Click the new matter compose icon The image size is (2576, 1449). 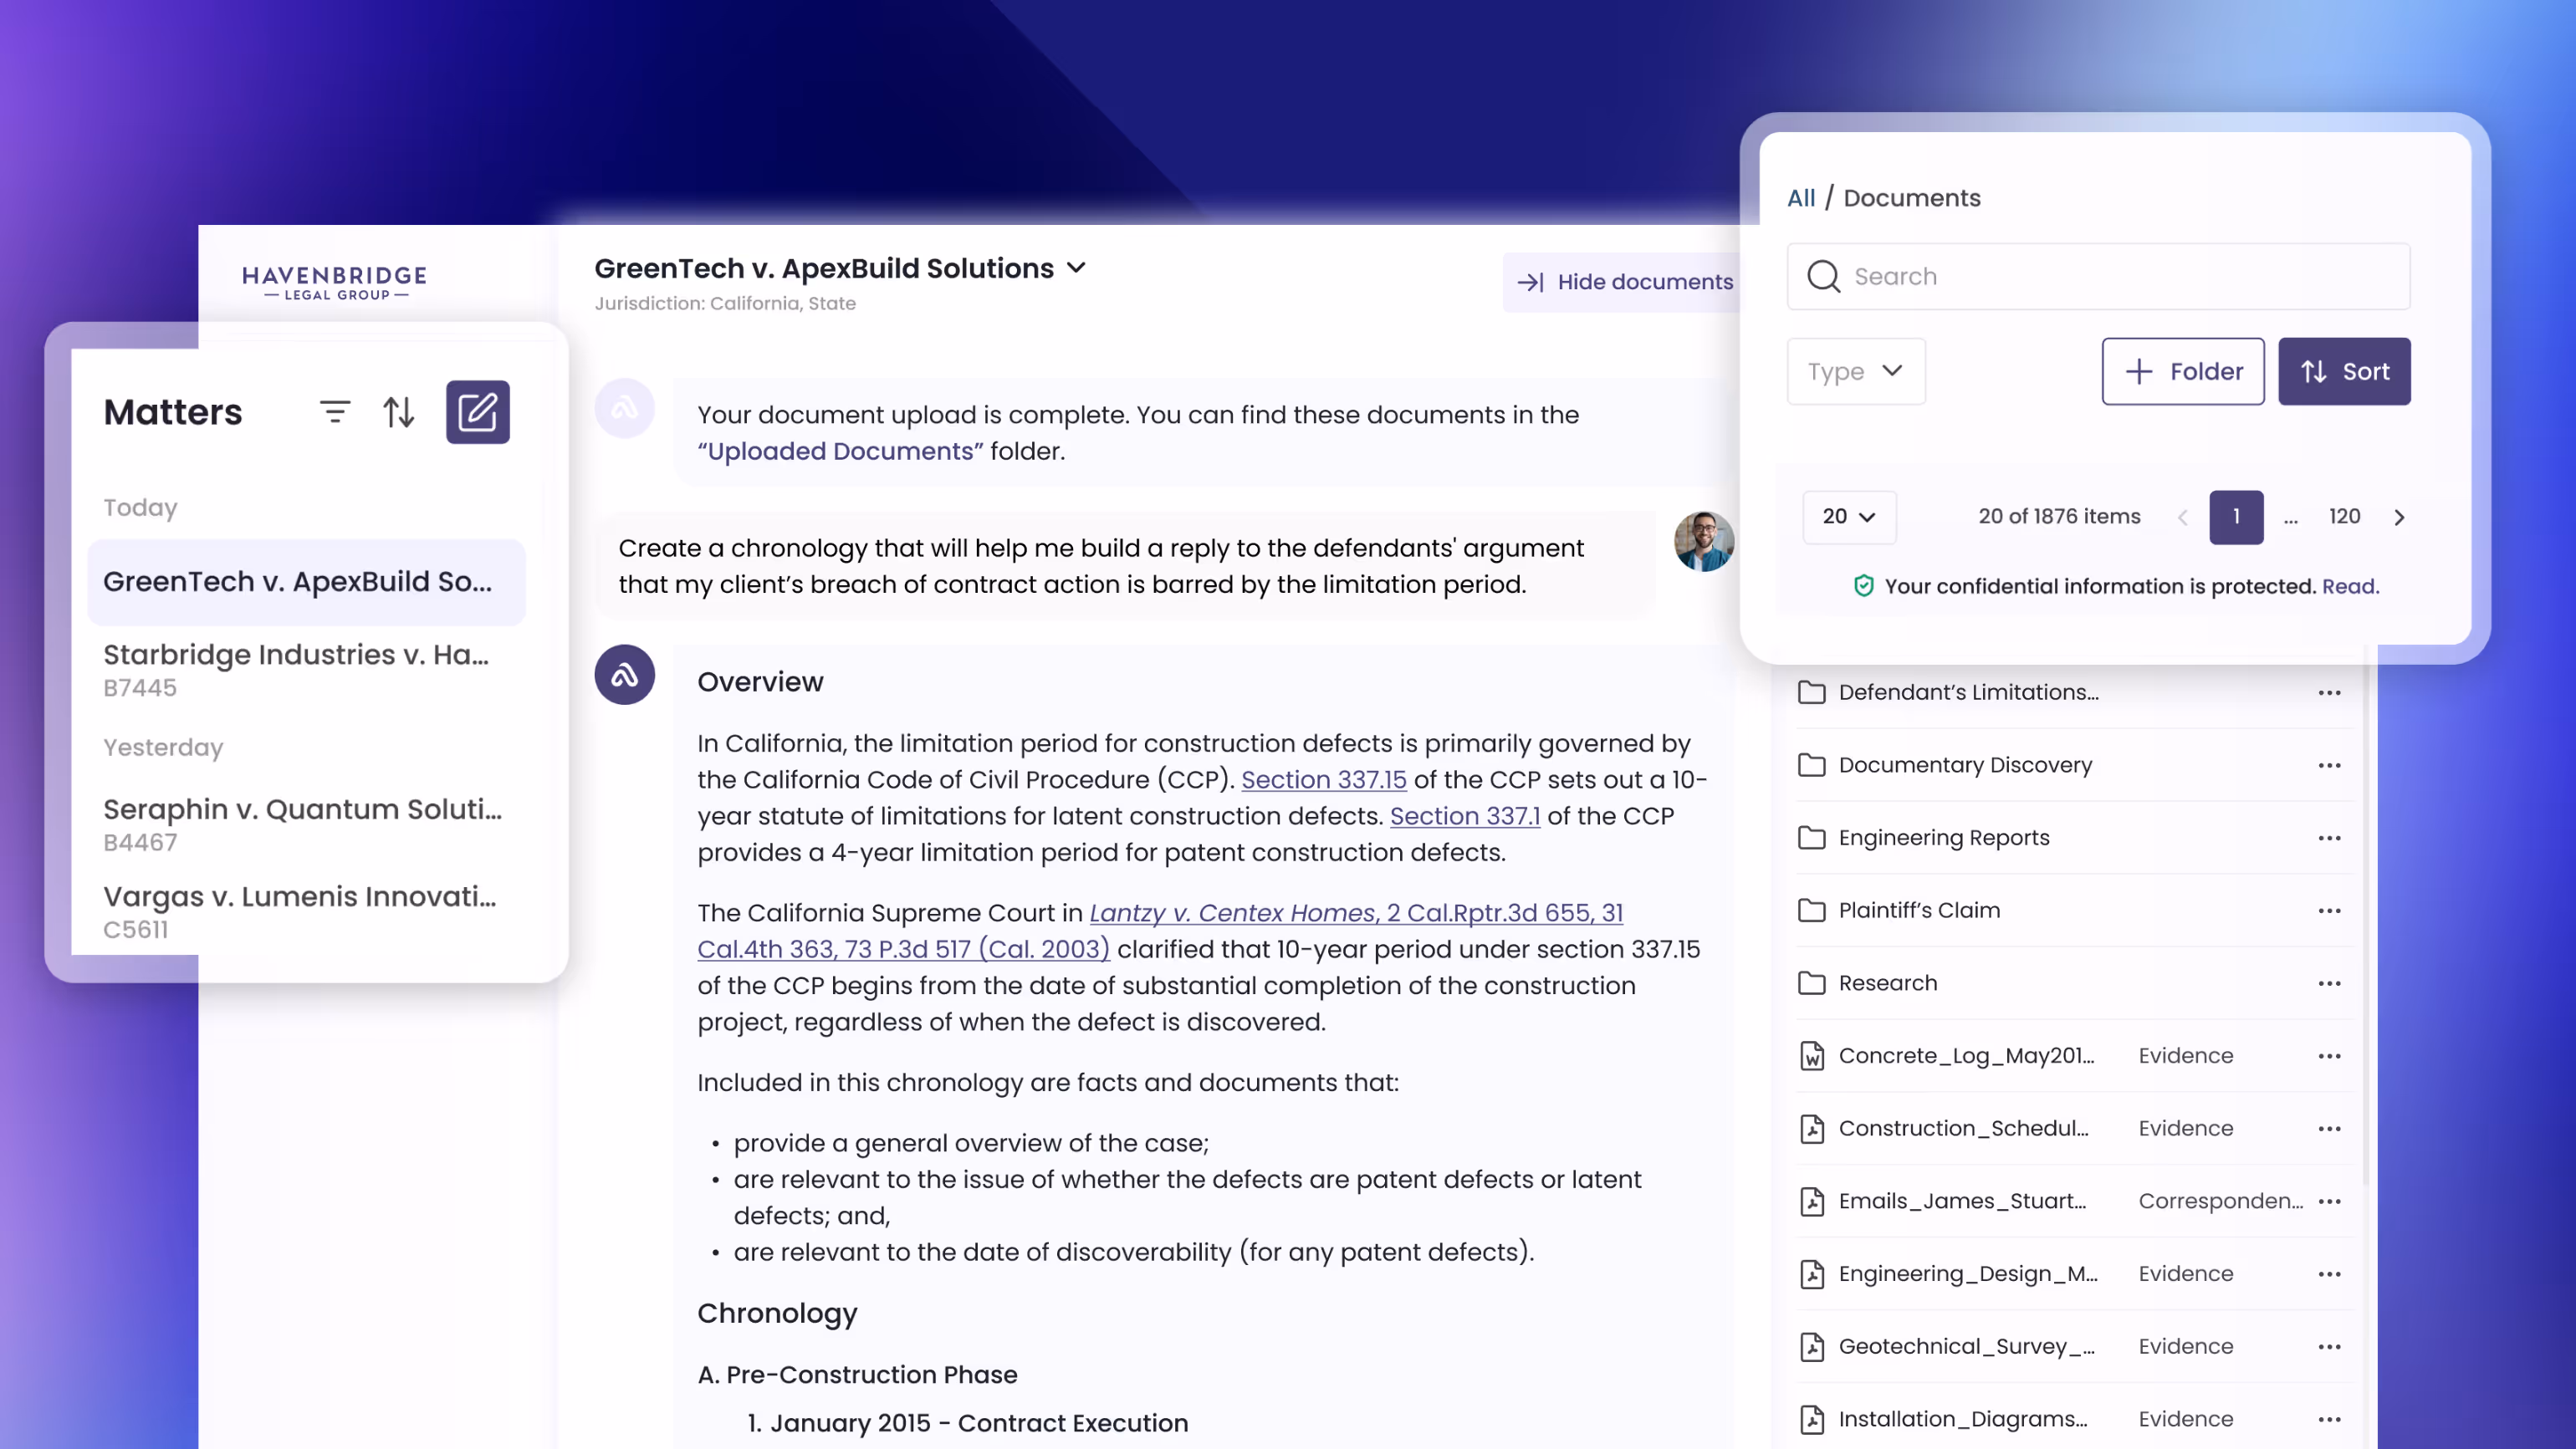477,412
